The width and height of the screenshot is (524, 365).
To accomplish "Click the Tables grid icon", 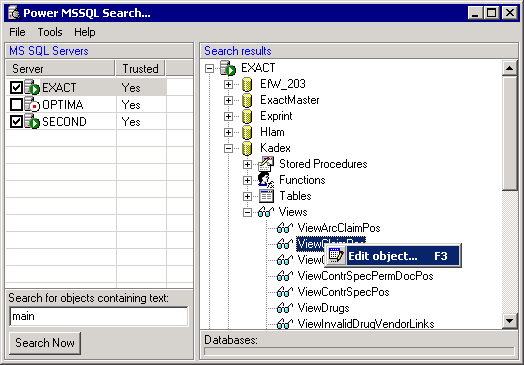I will tap(266, 196).
